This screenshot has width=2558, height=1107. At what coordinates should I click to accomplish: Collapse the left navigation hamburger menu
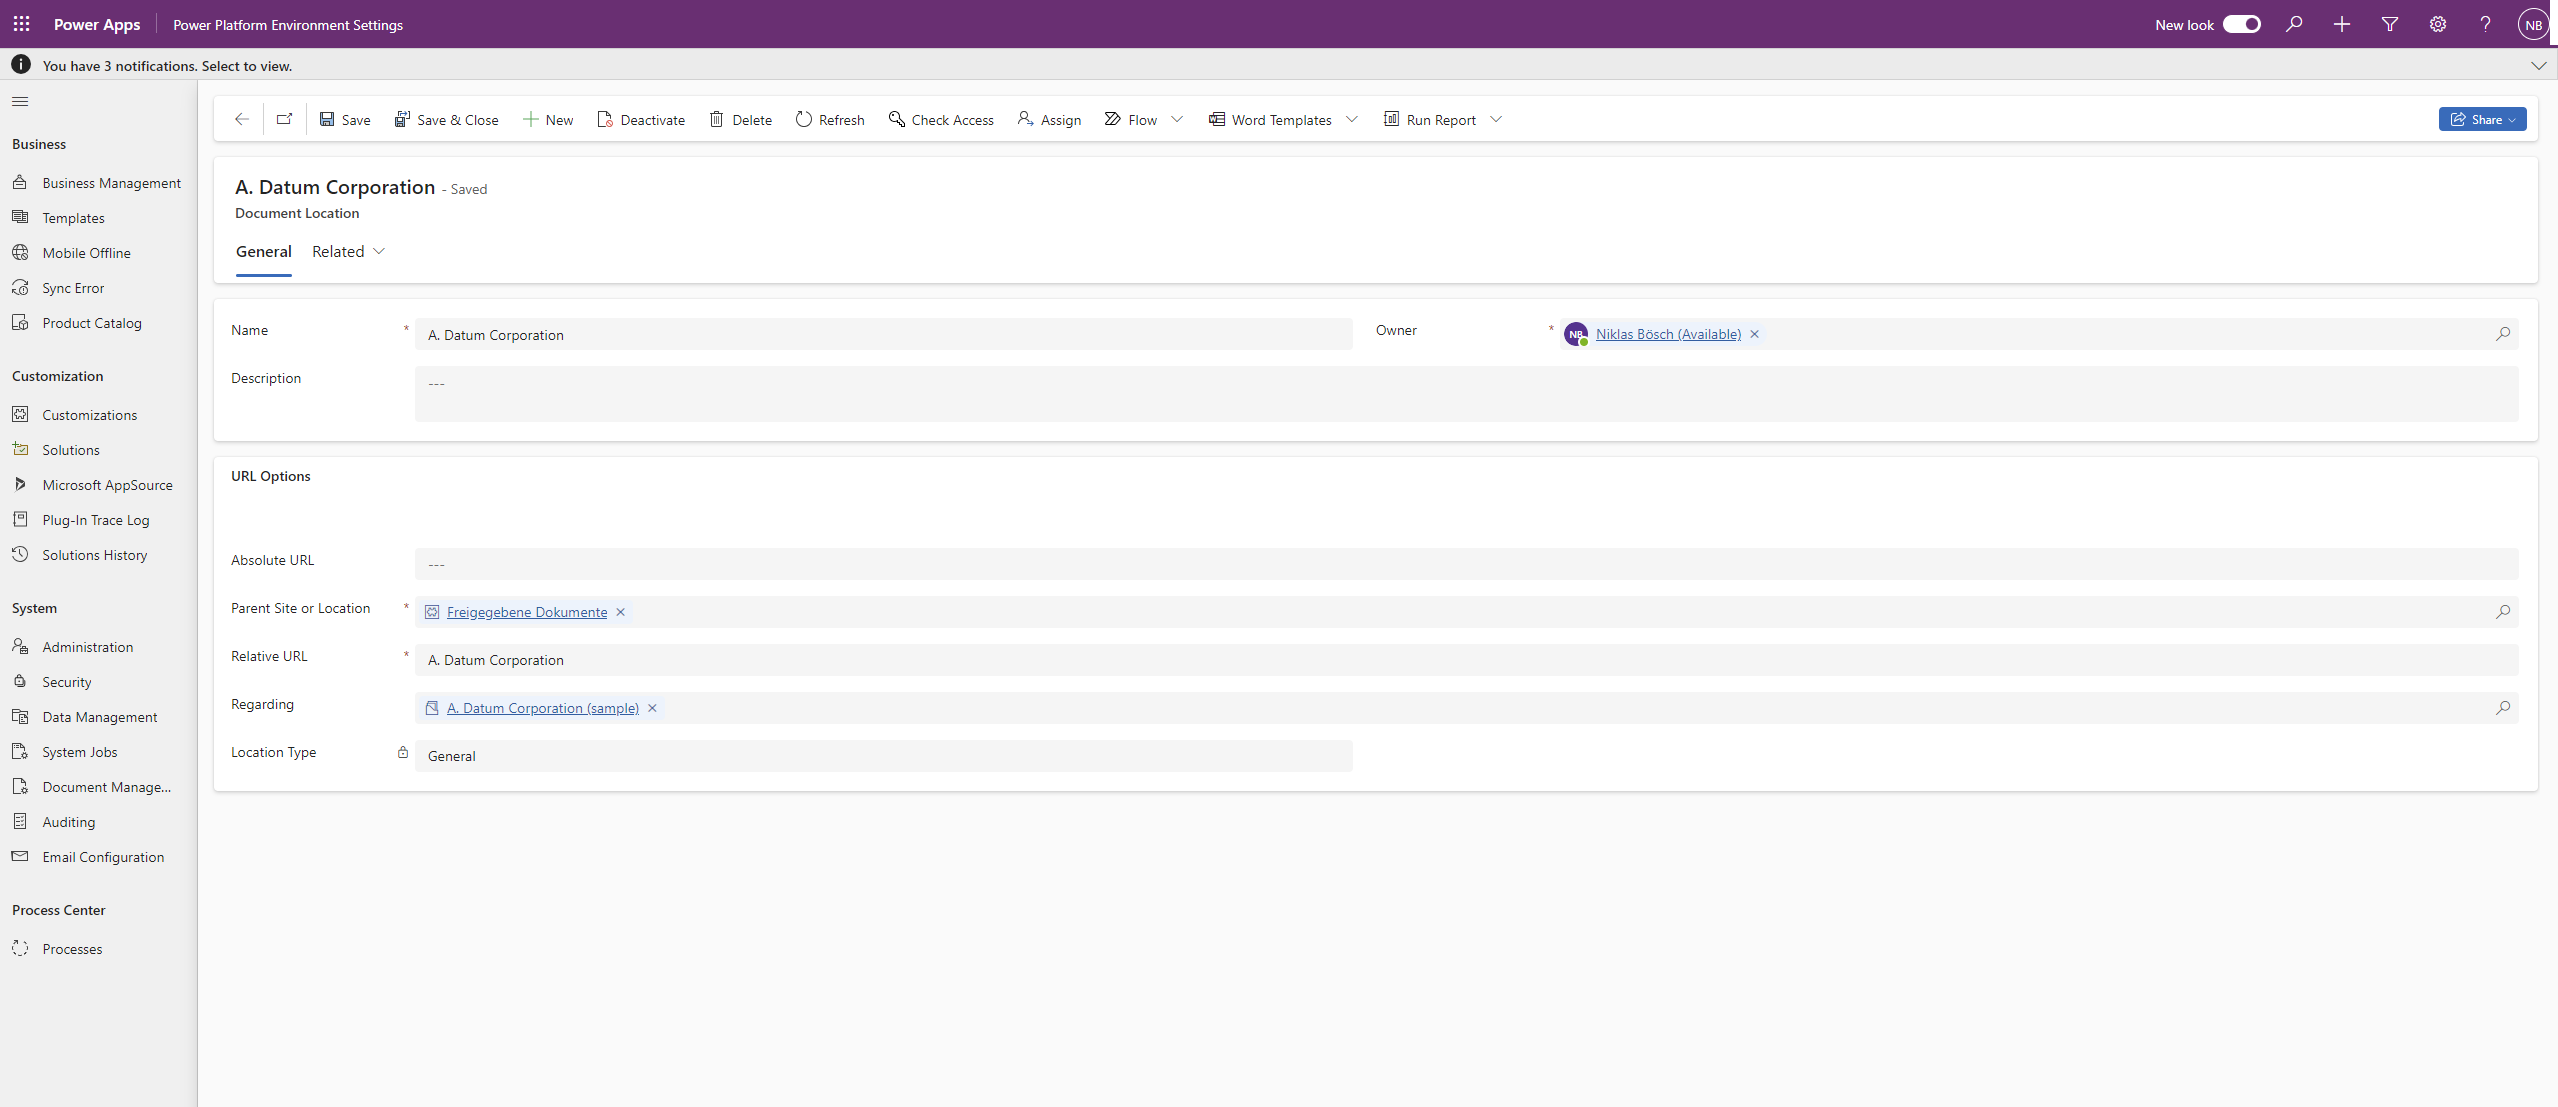[x=20, y=101]
